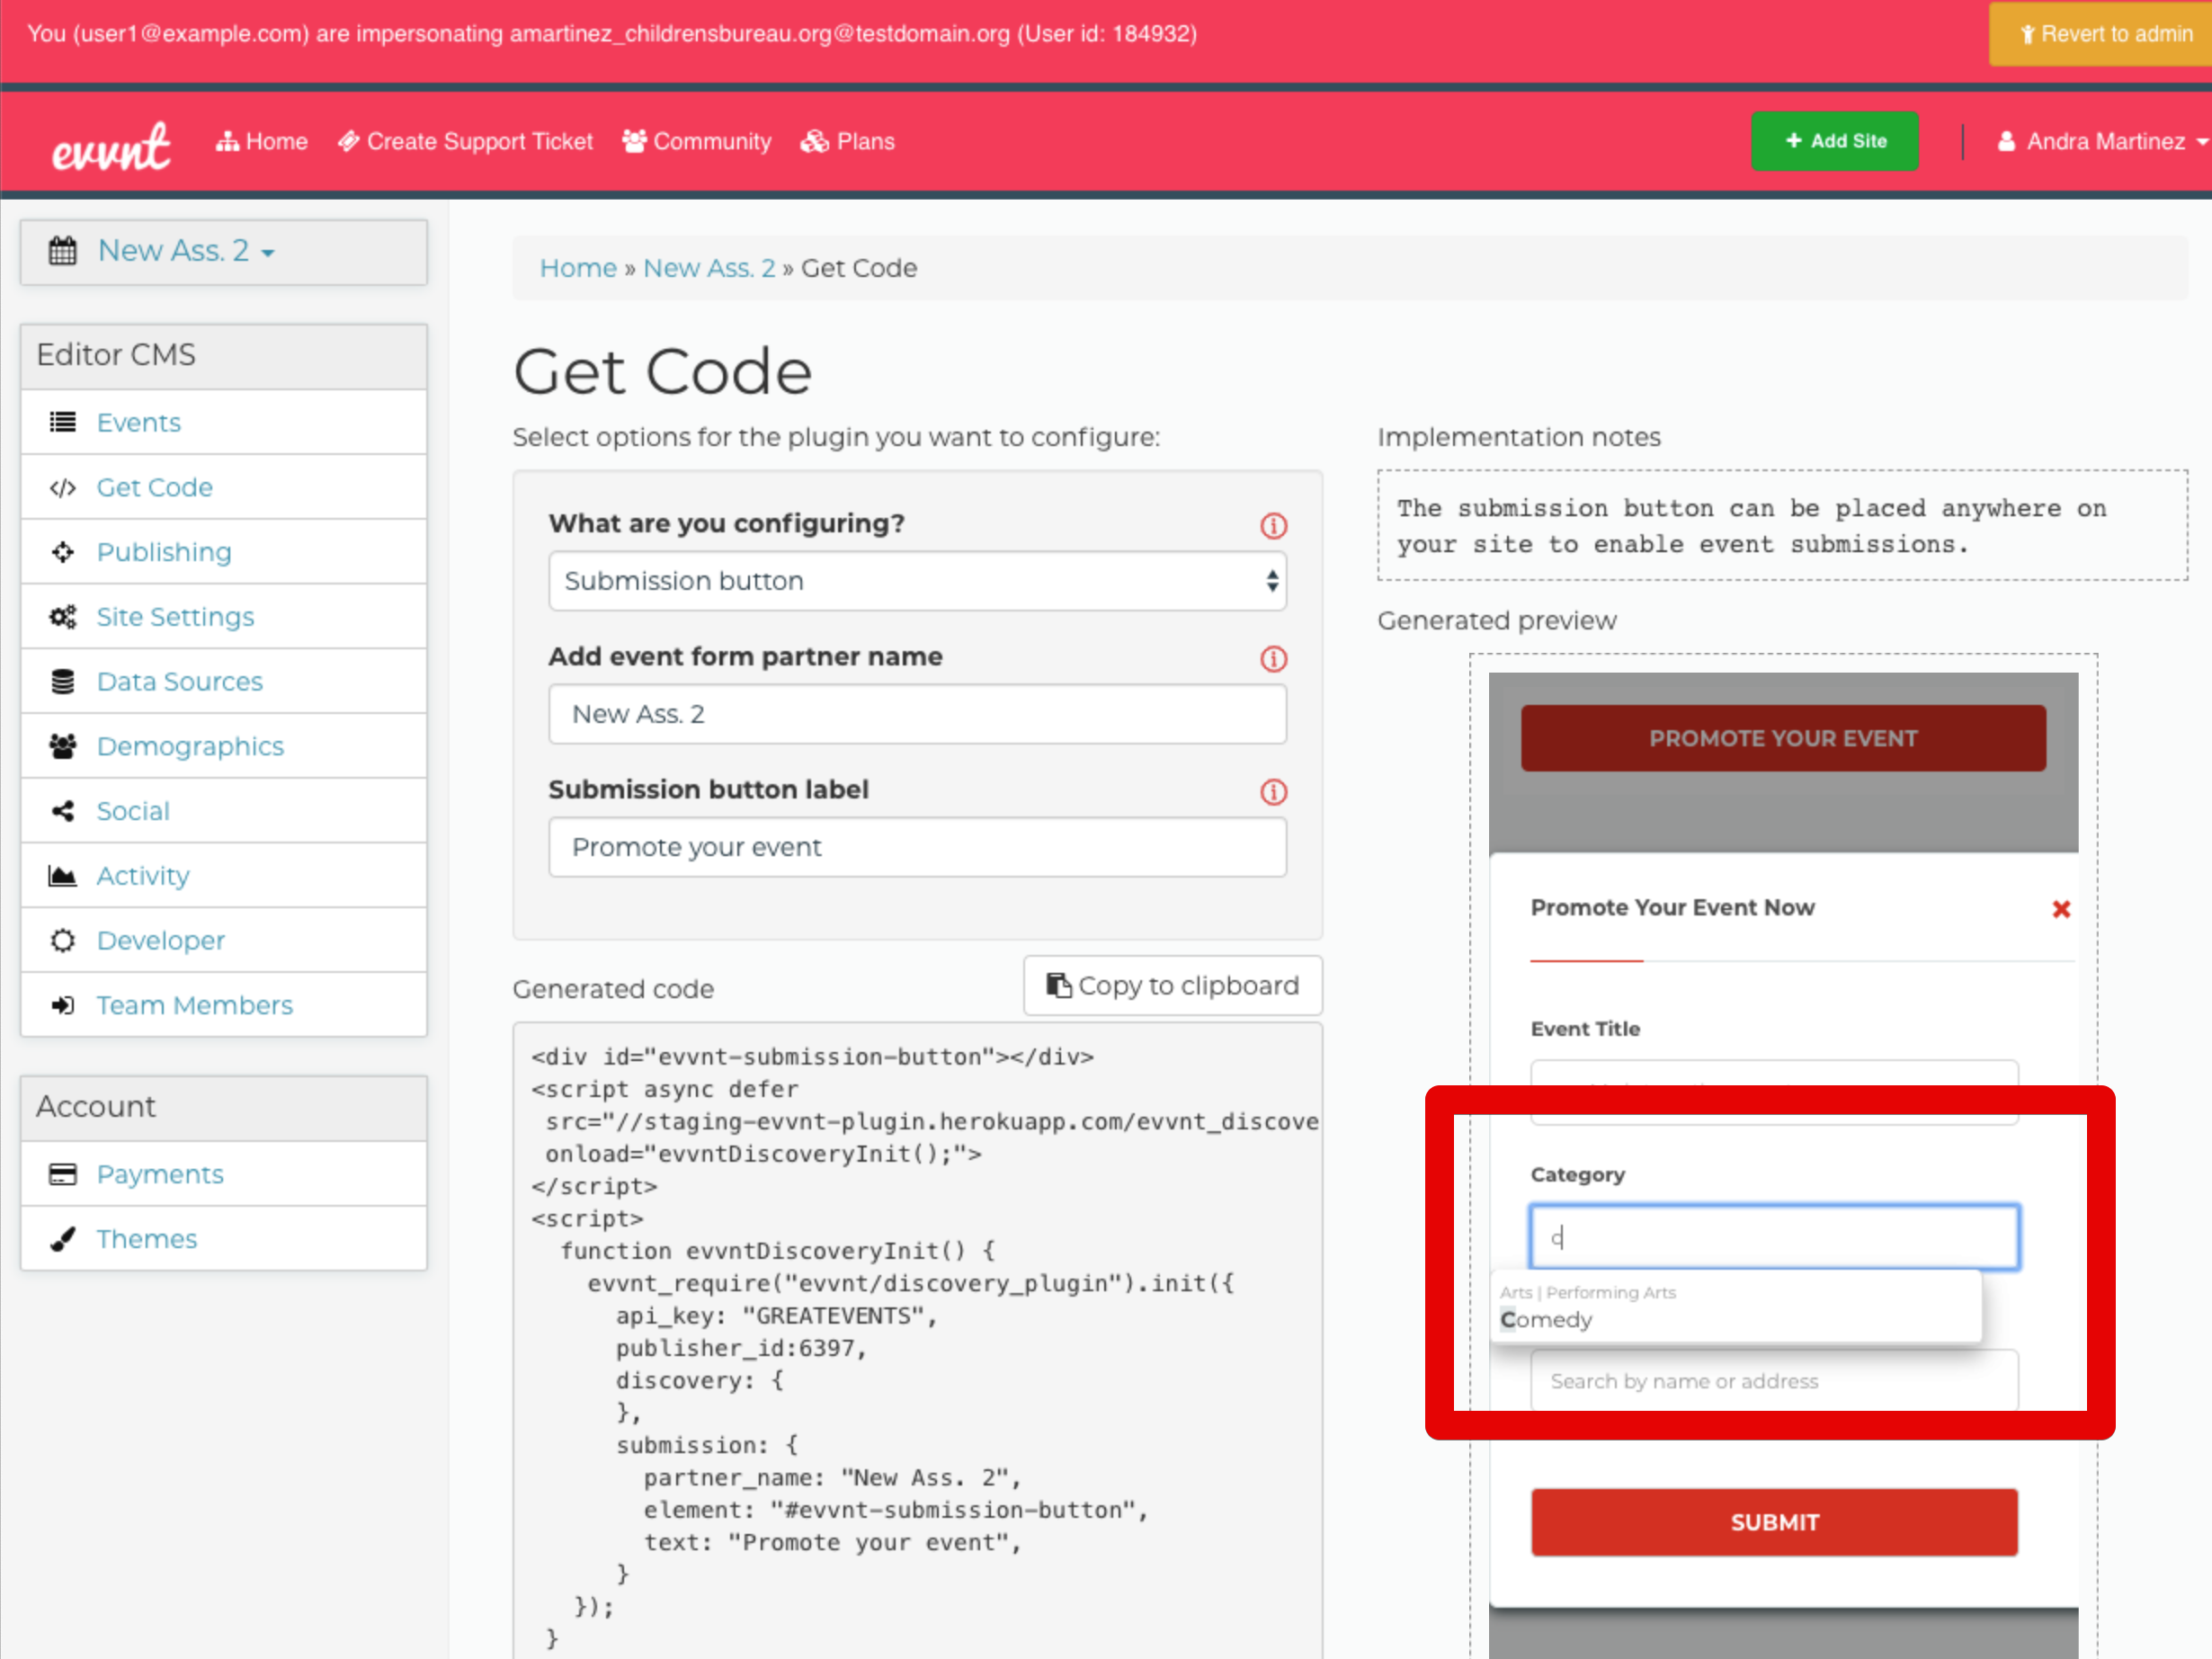The image size is (2212, 1659).
Task: Click the partner name input field
Action: (x=917, y=714)
